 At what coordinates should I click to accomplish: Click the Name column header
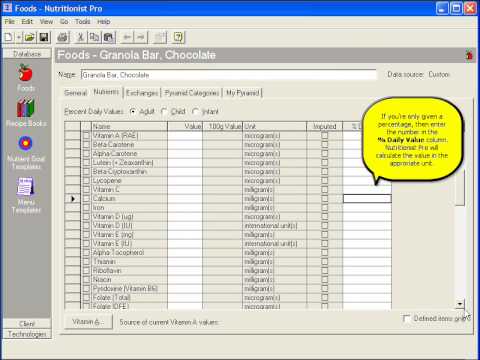point(129,127)
